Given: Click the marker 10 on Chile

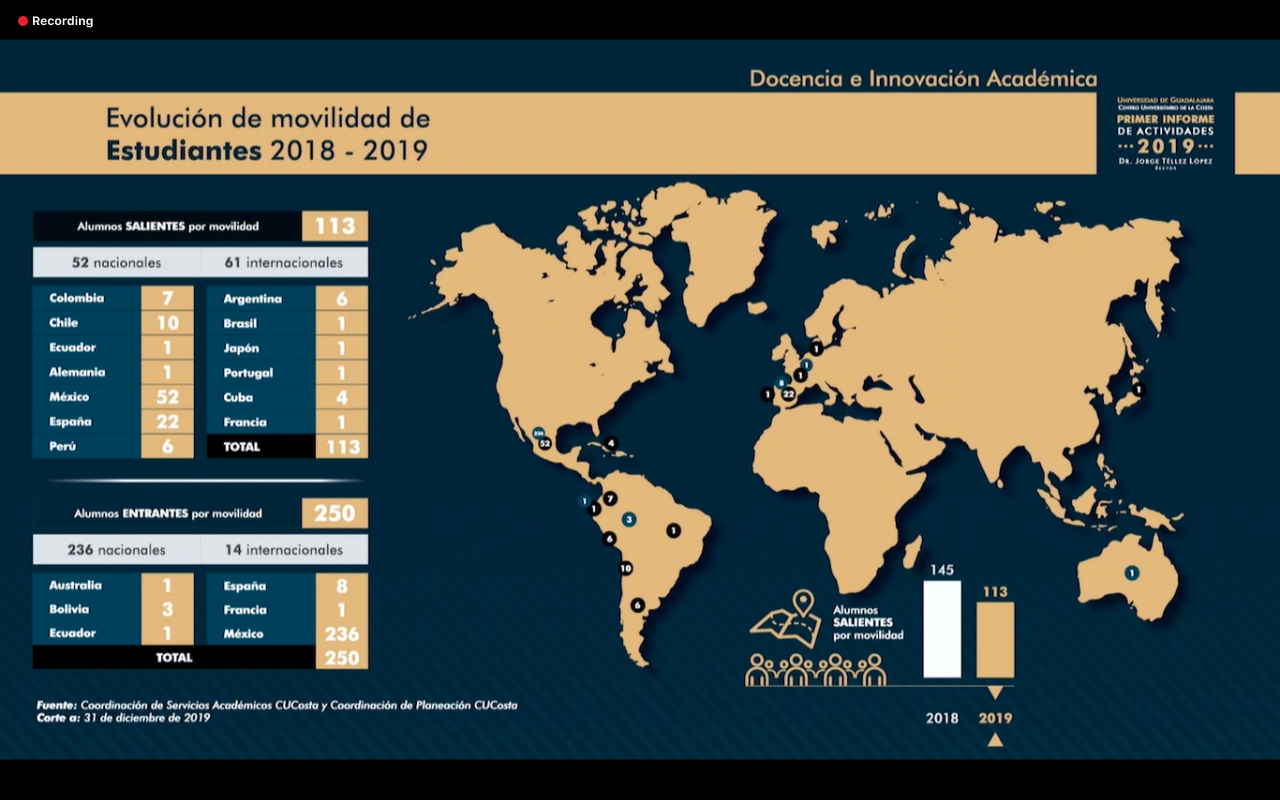Looking at the screenshot, I should 626,568.
